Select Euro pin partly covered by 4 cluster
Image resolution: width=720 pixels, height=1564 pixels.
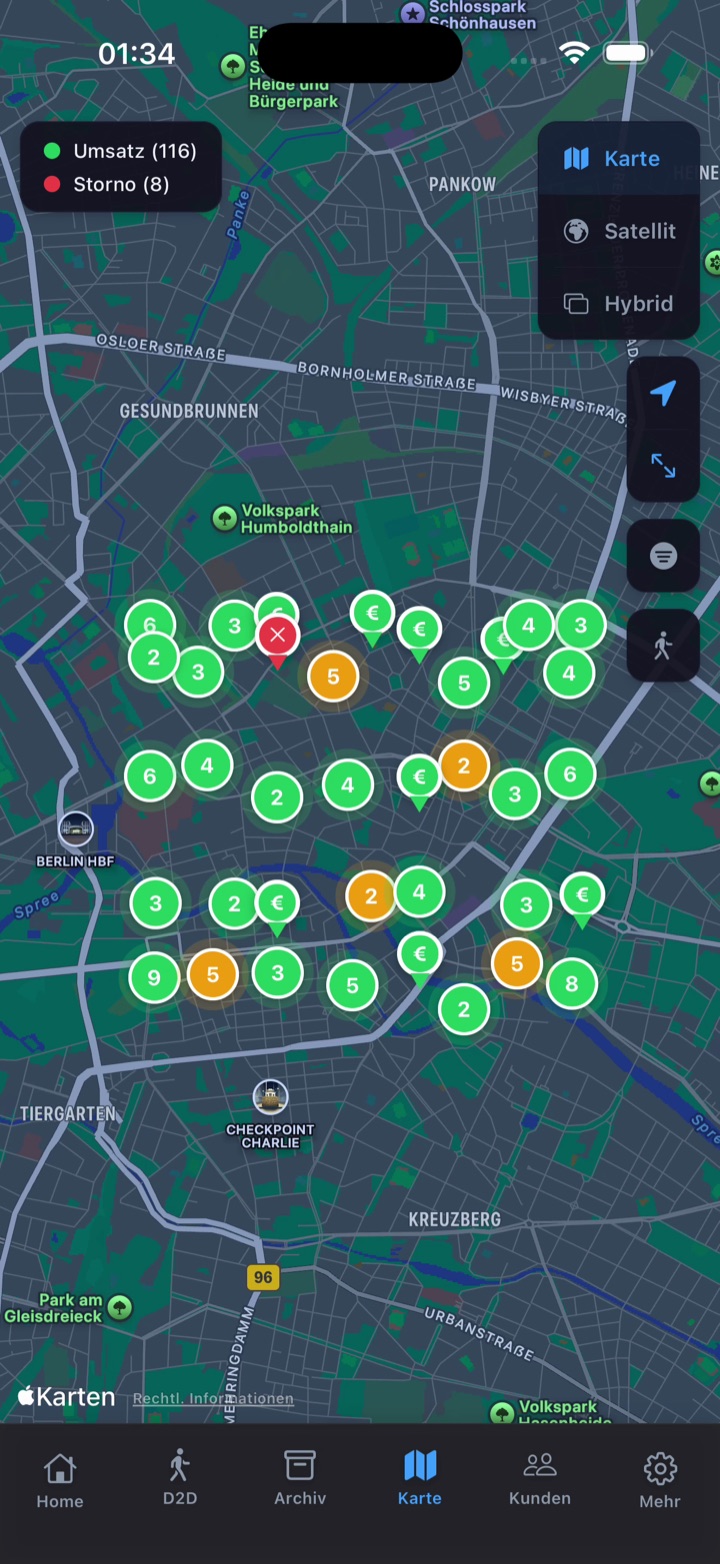[500, 643]
